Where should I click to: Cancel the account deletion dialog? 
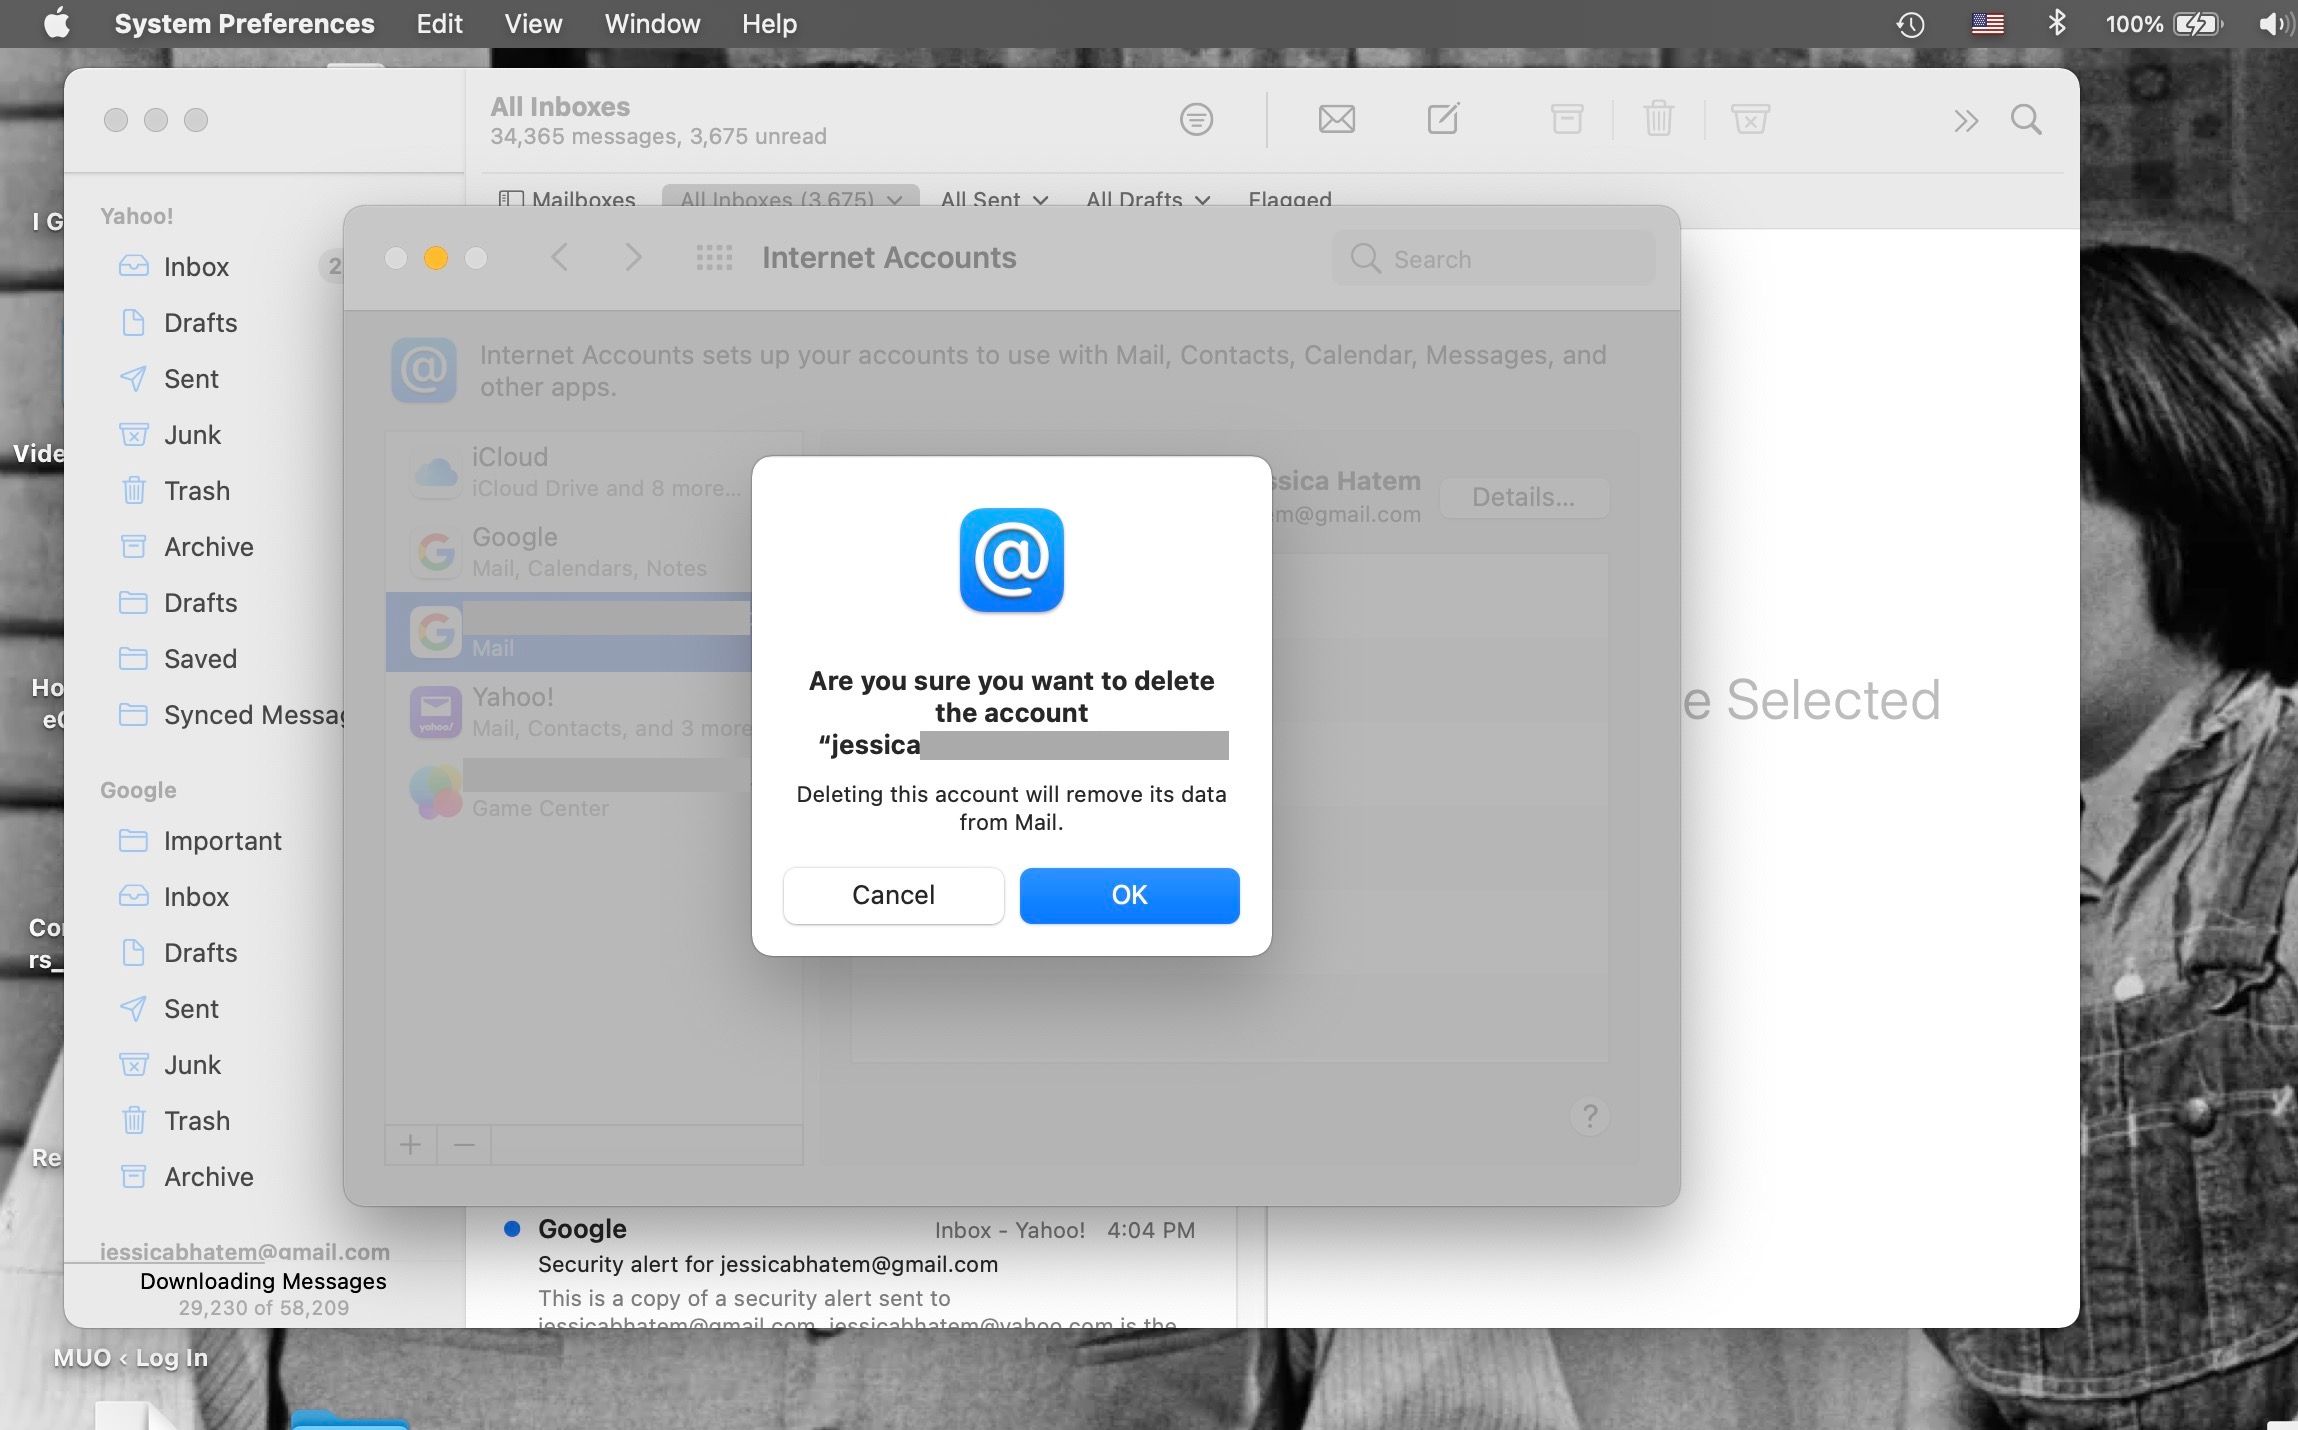coord(892,895)
